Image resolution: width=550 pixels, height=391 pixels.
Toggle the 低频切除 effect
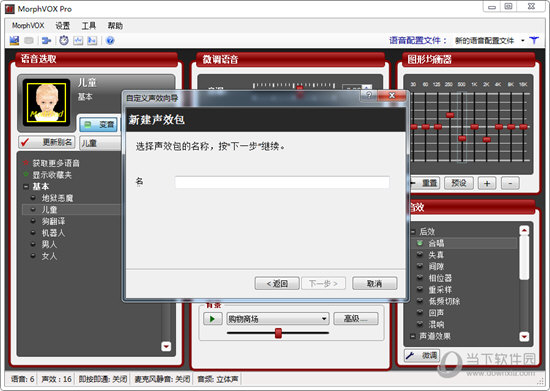pos(420,301)
